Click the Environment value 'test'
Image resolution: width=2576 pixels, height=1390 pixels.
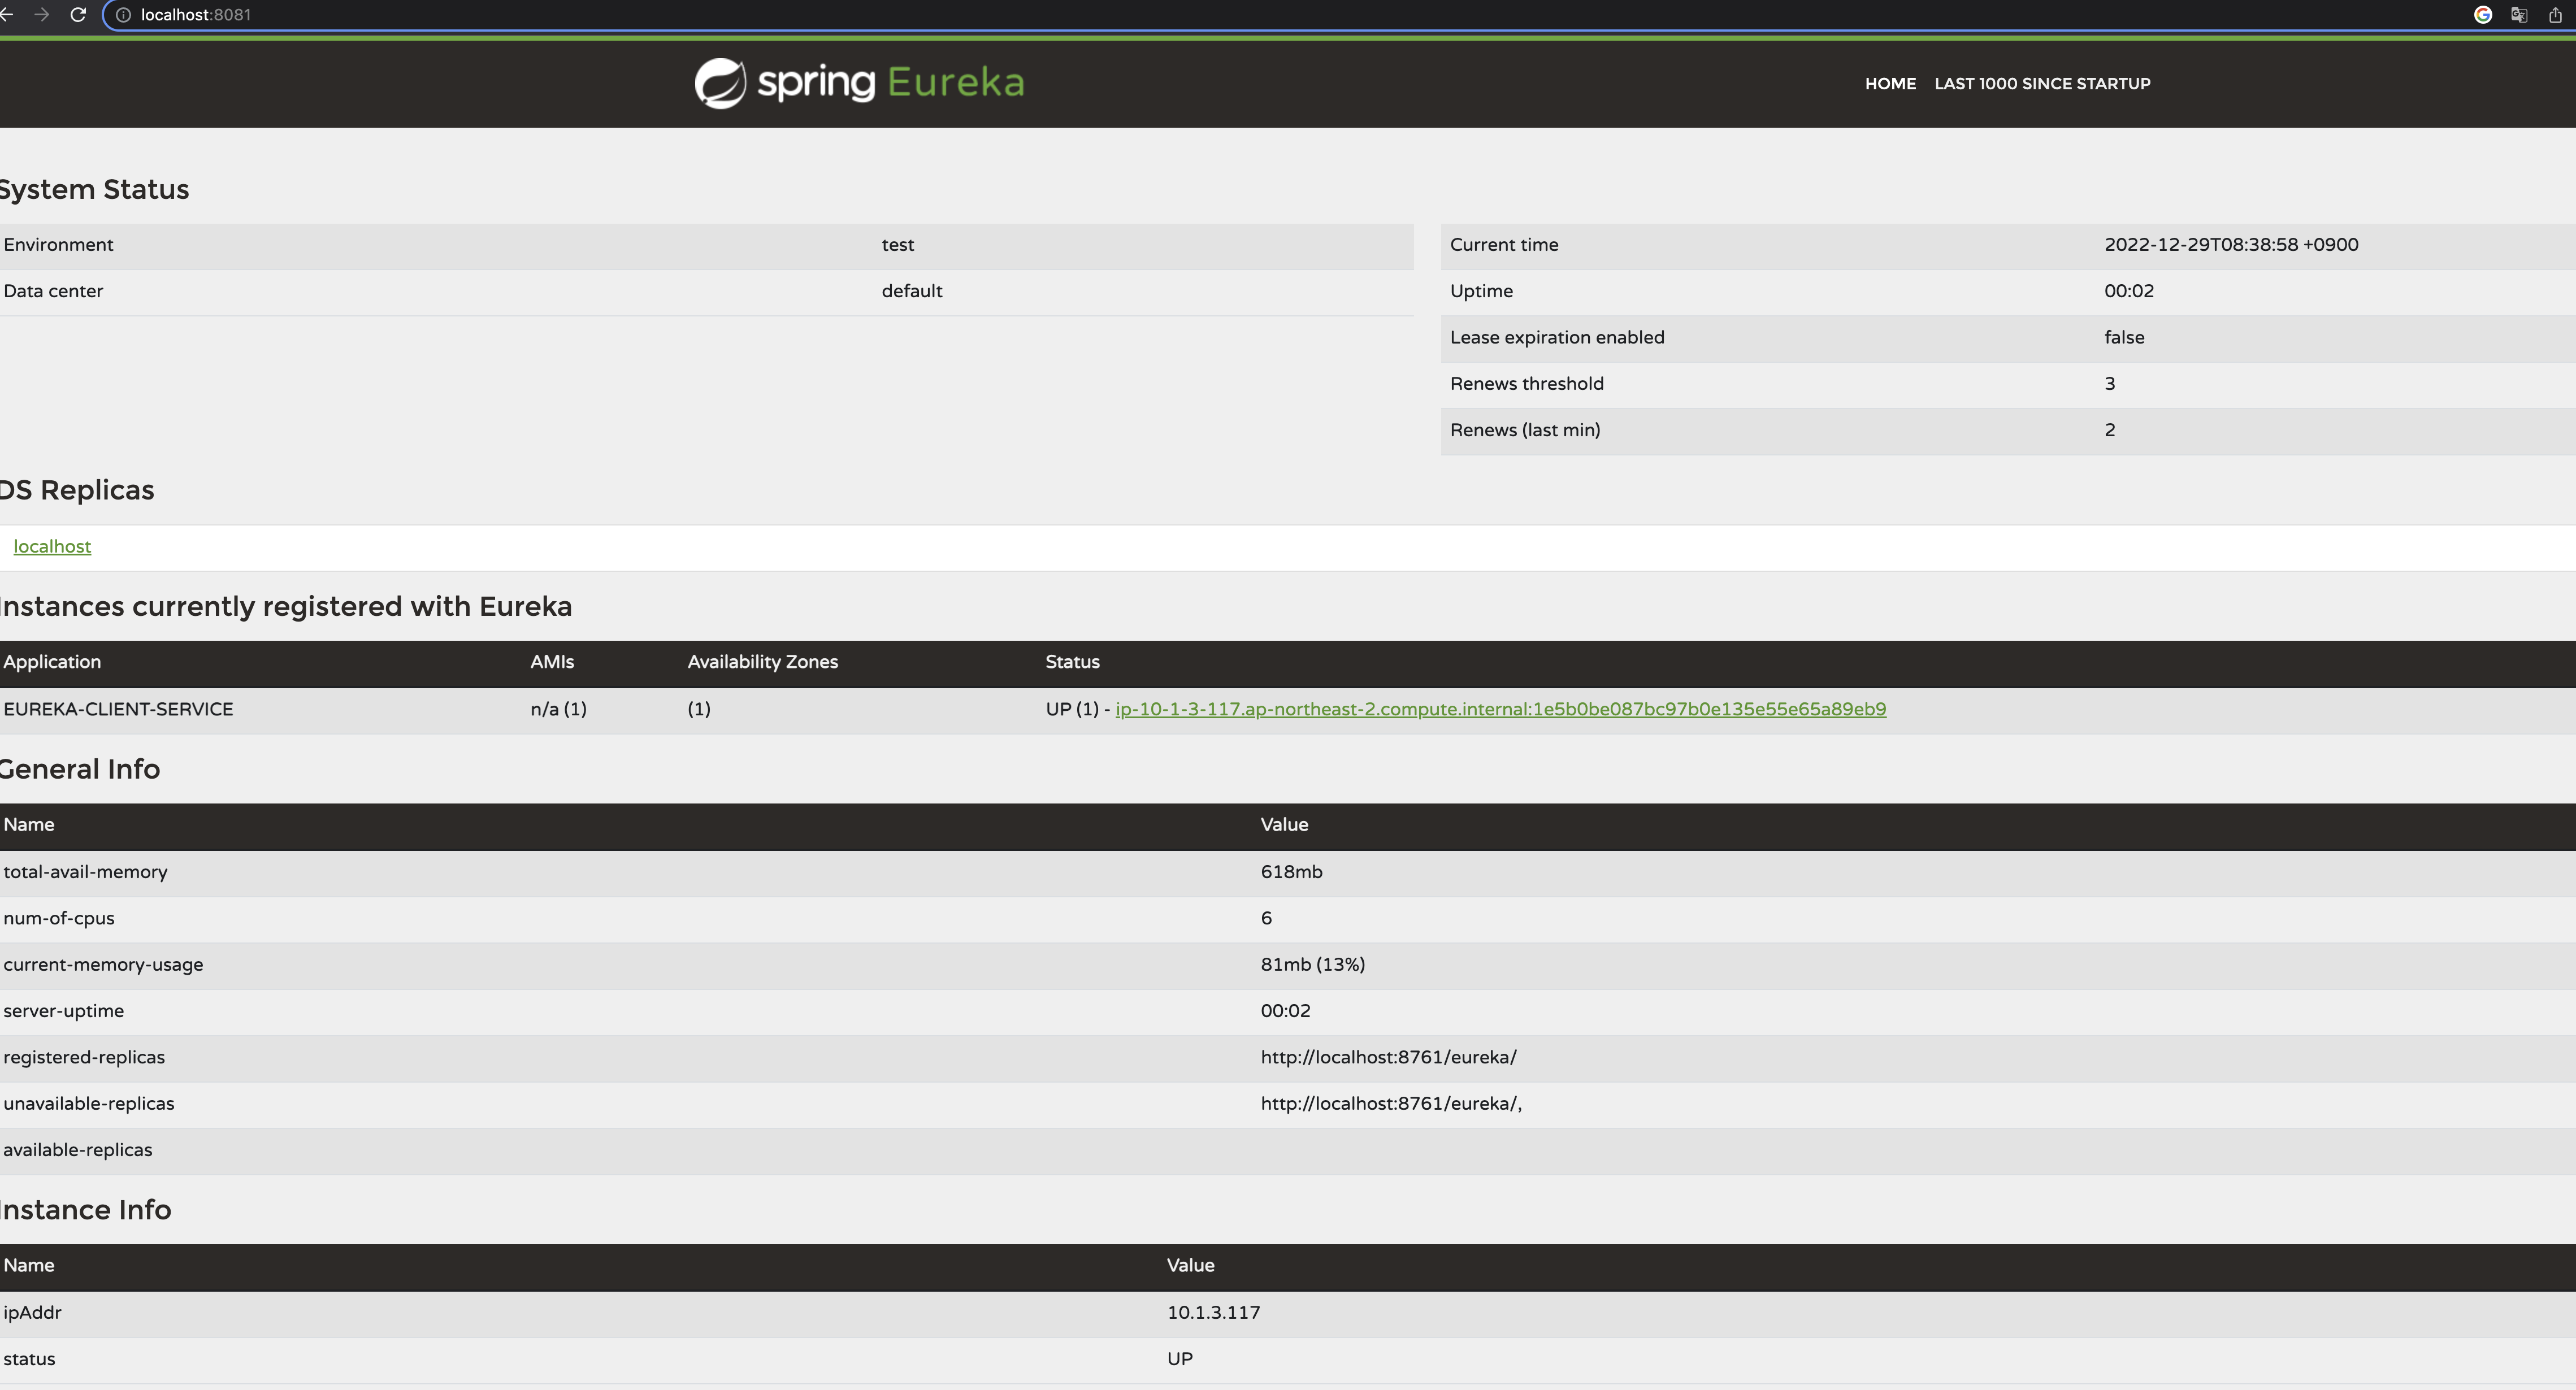click(x=897, y=245)
